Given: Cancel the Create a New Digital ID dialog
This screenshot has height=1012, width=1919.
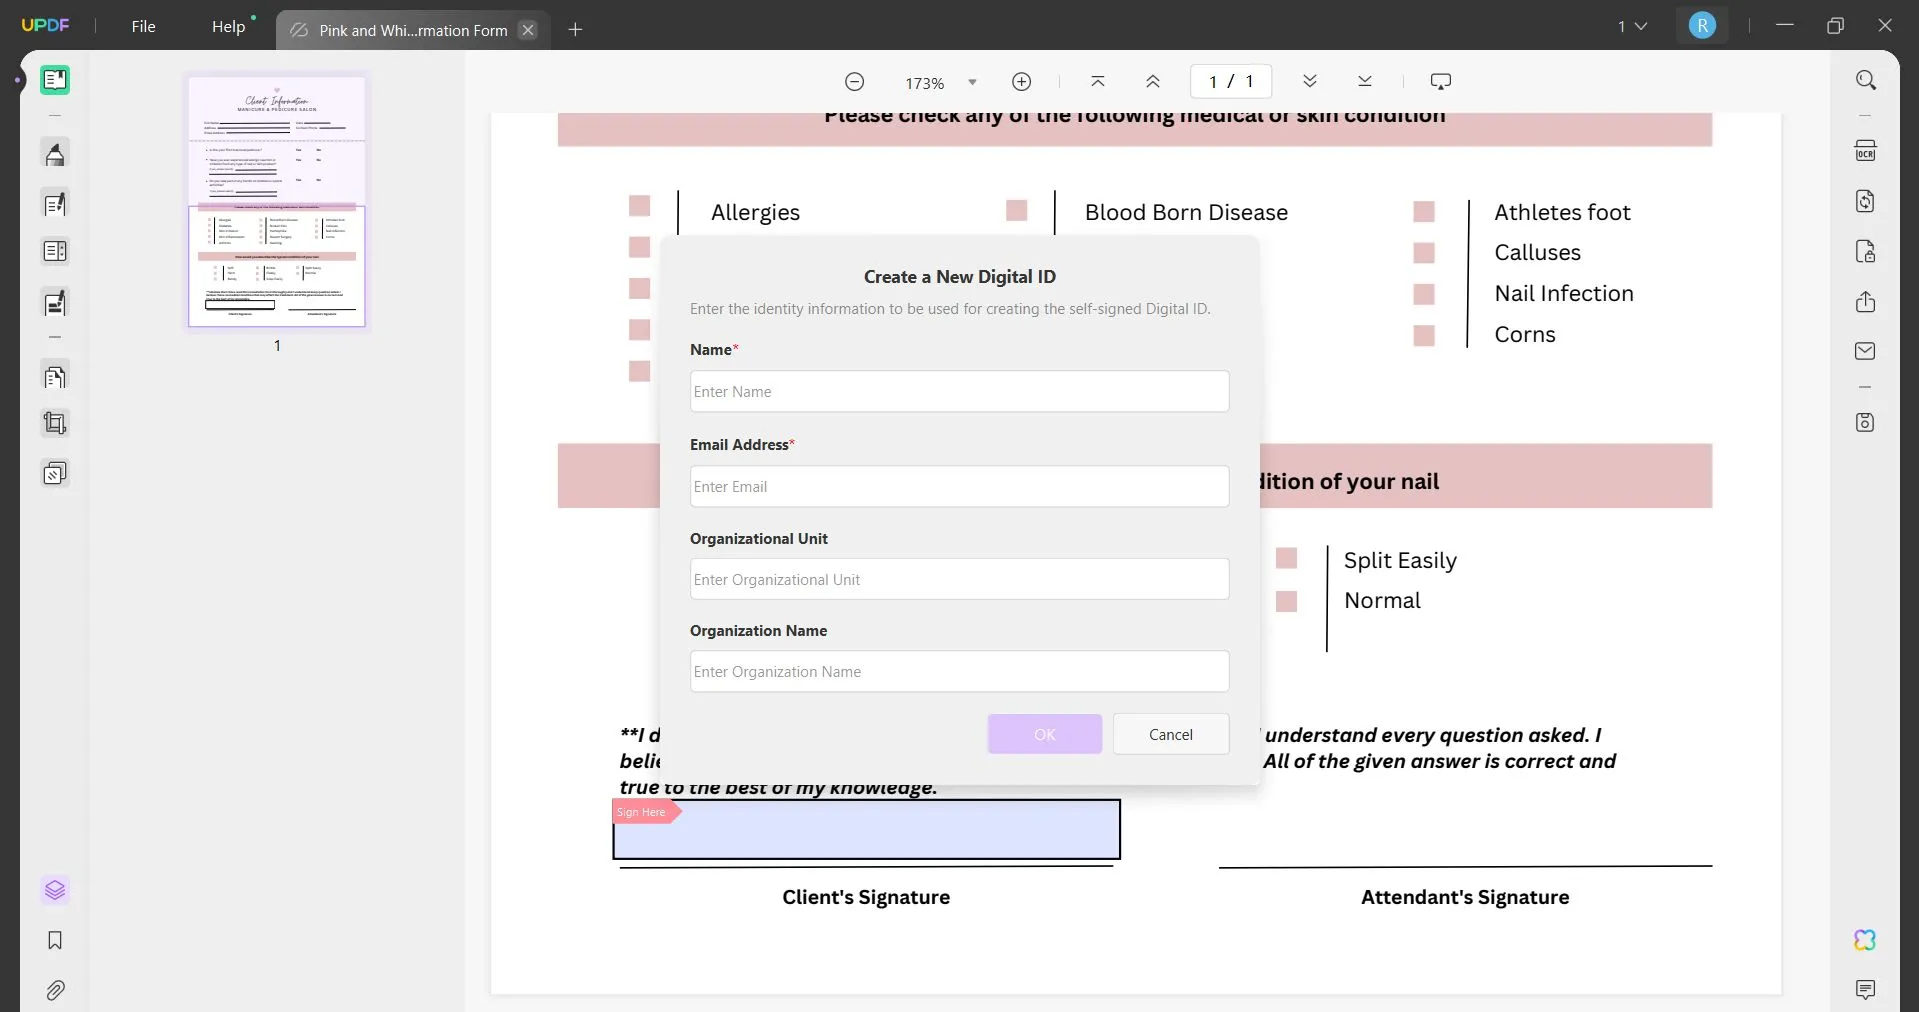Looking at the screenshot, I should (1171, 734).
